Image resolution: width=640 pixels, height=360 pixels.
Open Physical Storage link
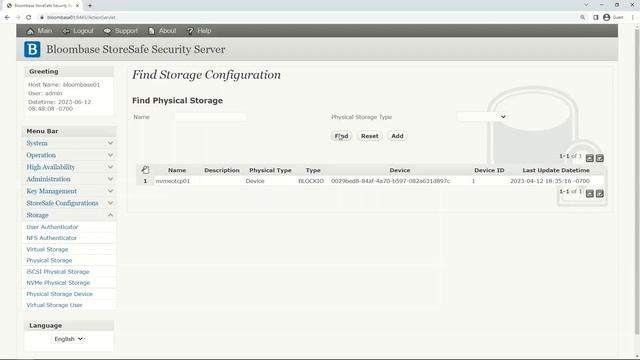pyautogui.click(x=49, y=260)
